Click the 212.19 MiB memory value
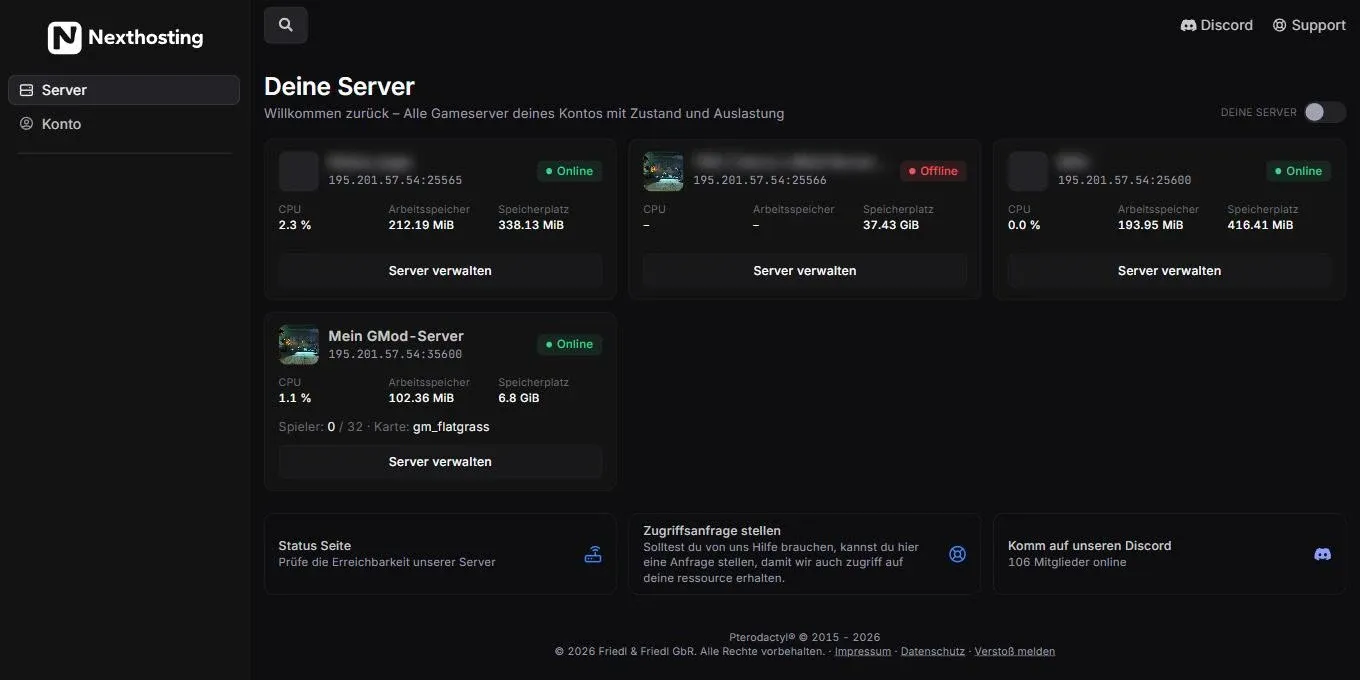Image resolution: width=1360 pixels, height=680 pixels. (421, 225)
